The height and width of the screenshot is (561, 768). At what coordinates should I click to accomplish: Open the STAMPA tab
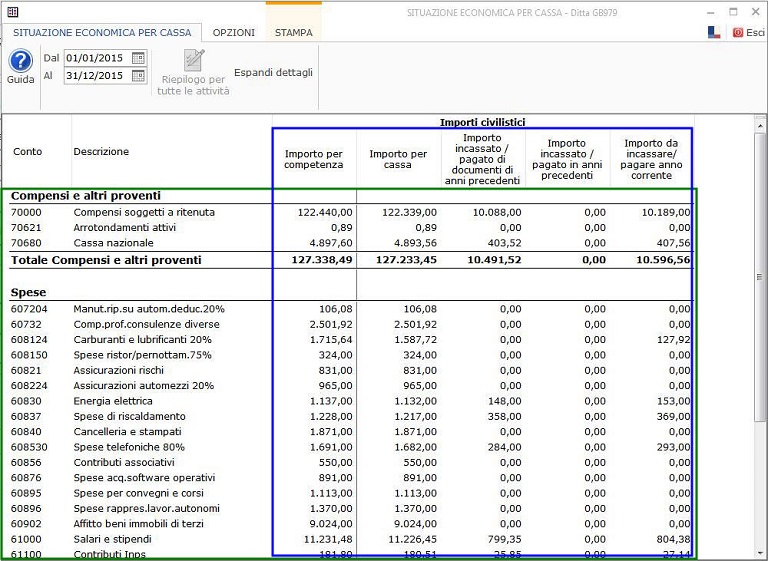293,32
